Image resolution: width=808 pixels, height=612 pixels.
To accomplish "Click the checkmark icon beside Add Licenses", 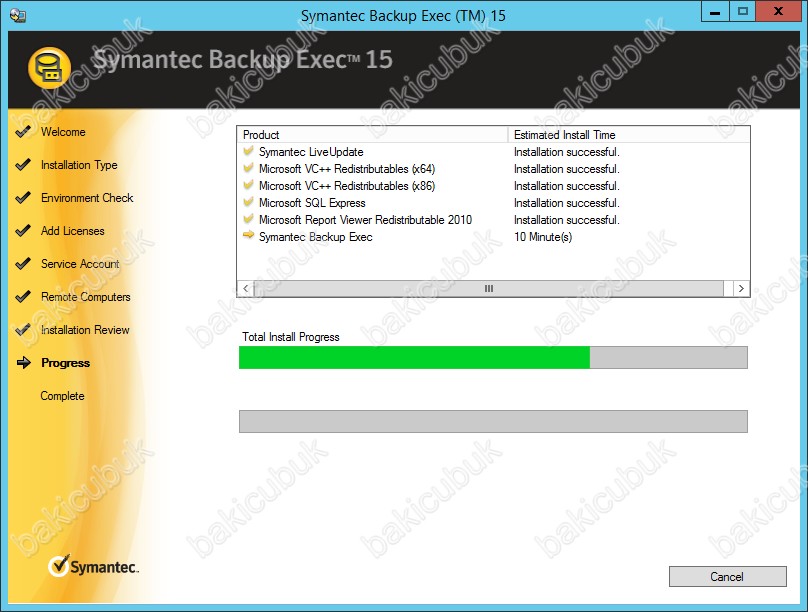I will pyautogui.click(x=23, y=231).
